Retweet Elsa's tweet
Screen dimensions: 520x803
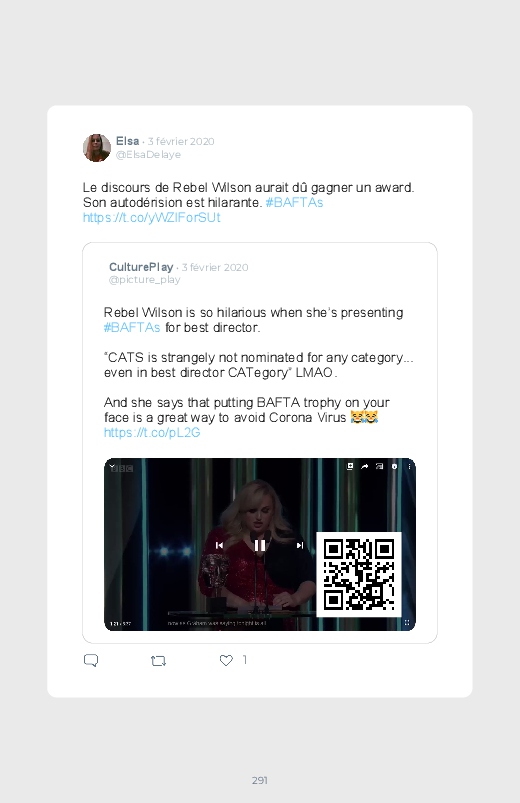tap(158, 661)
